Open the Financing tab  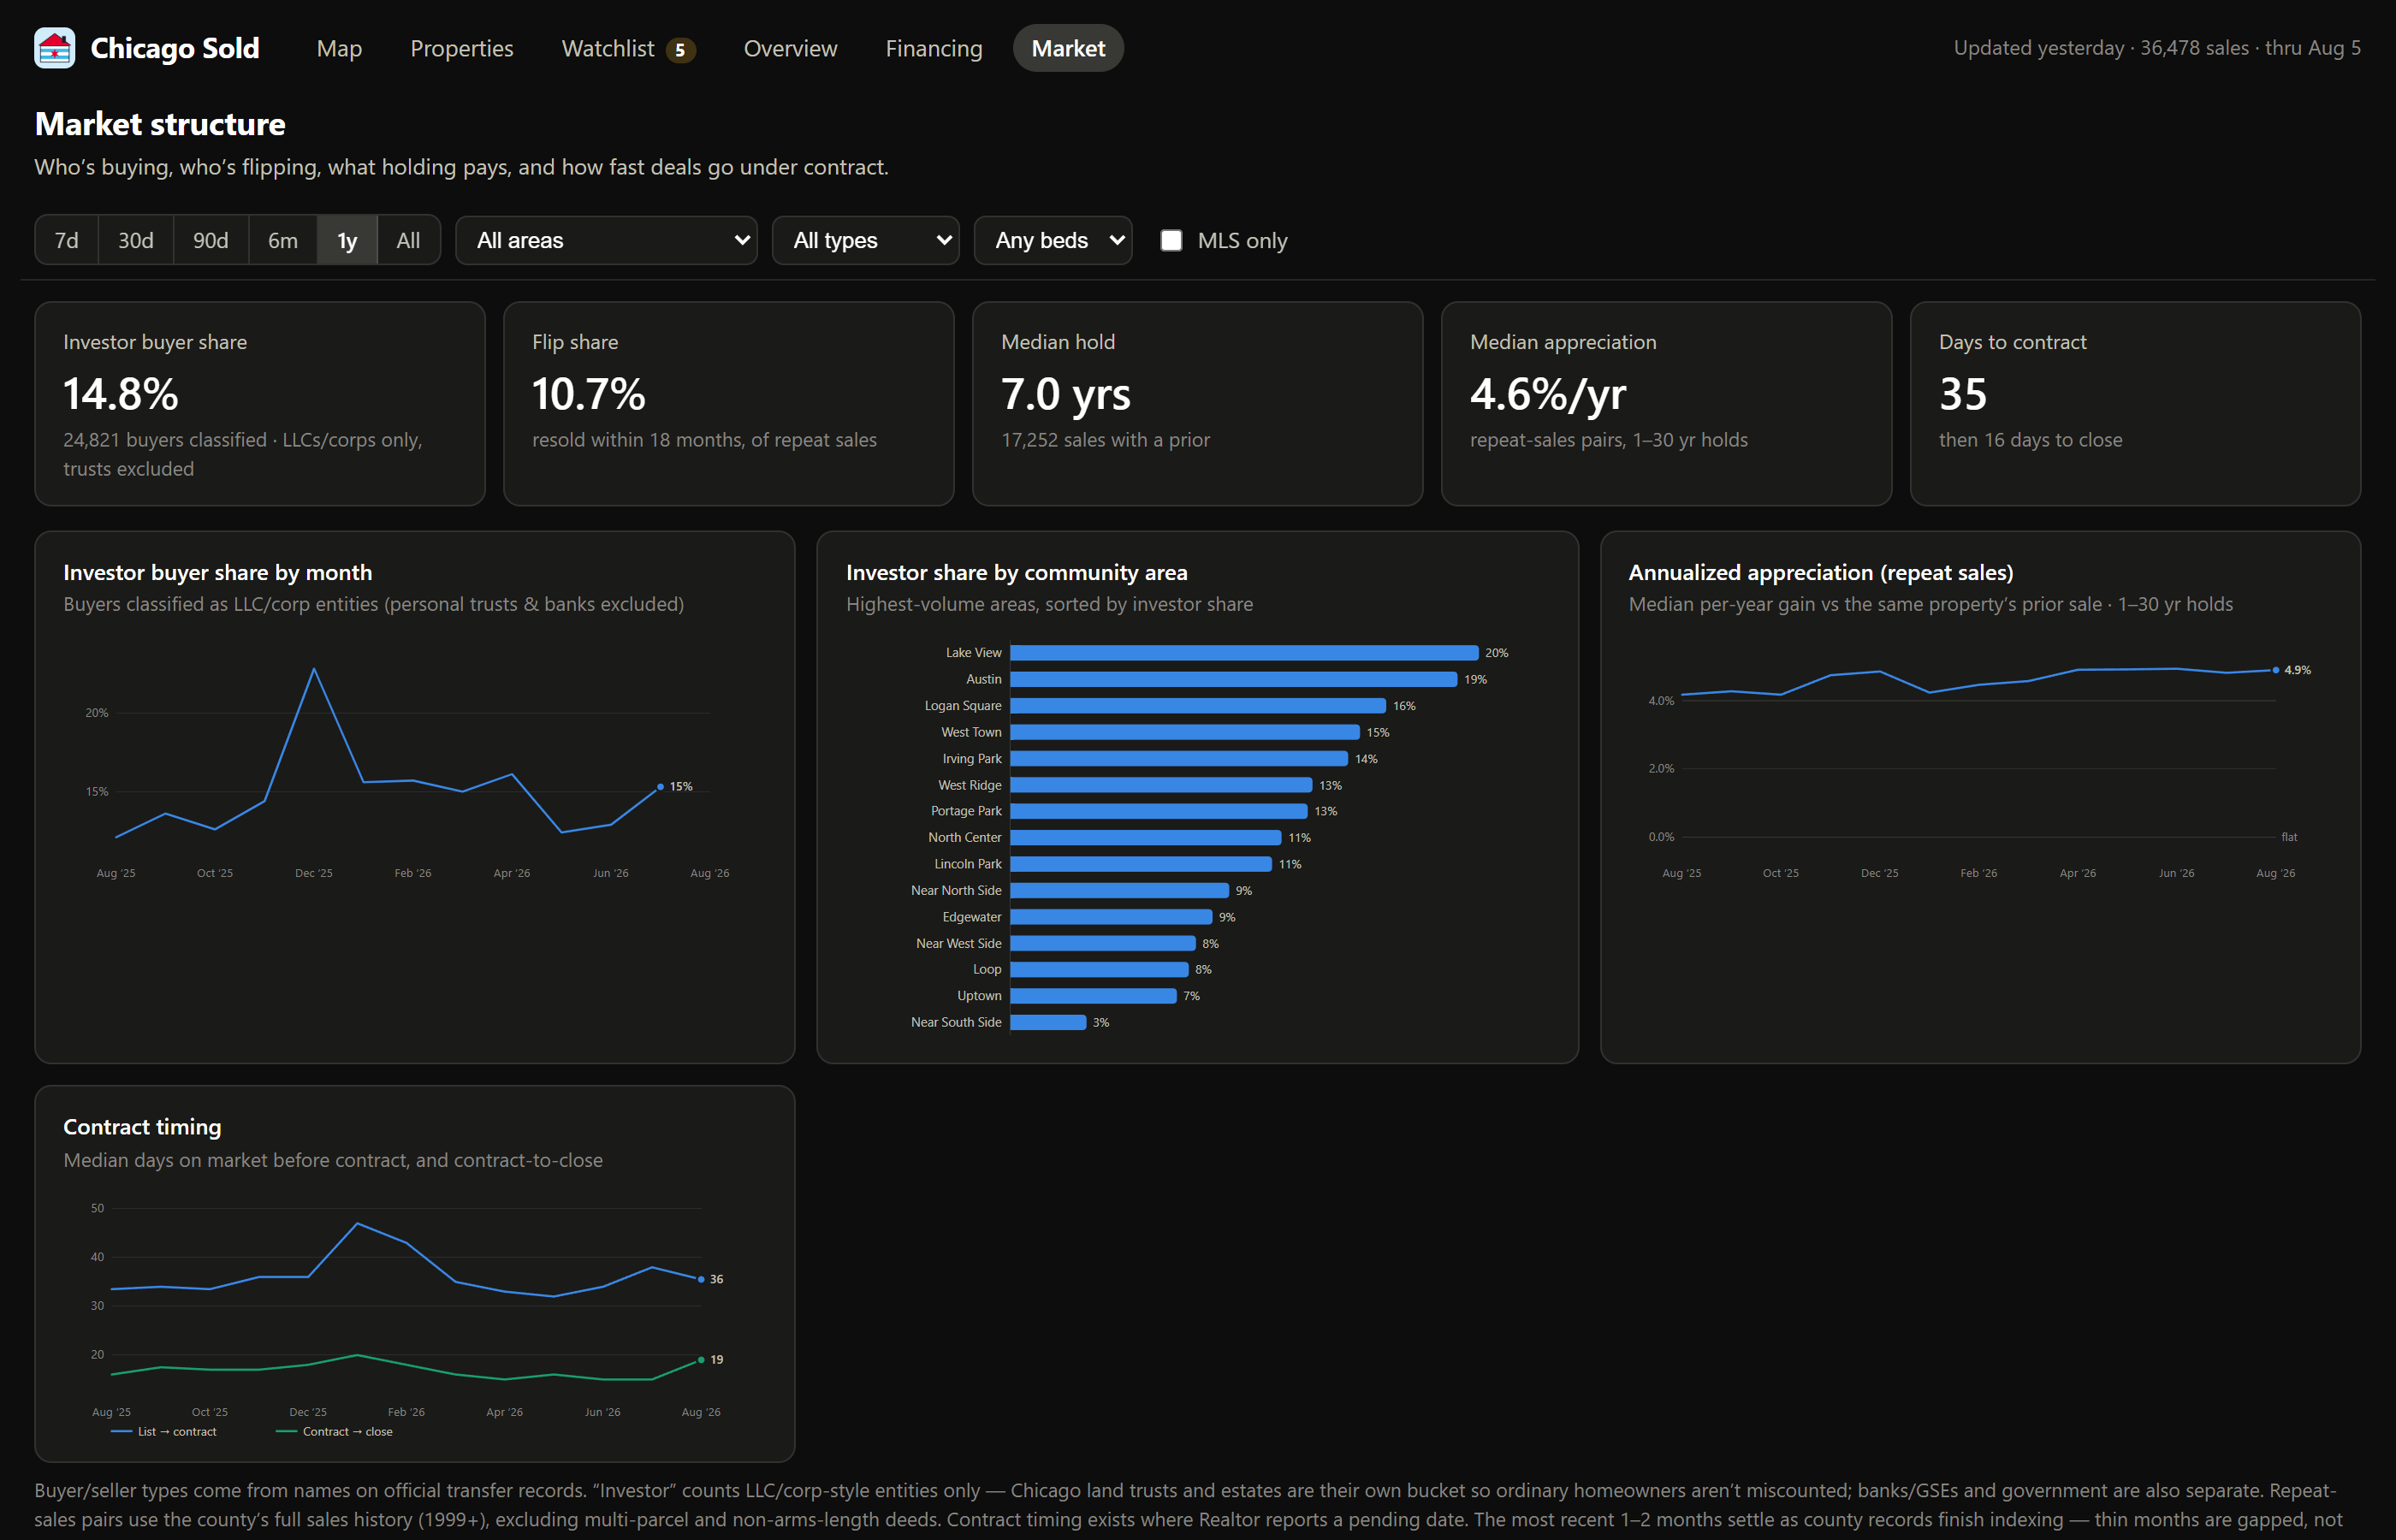click(934, 48)
